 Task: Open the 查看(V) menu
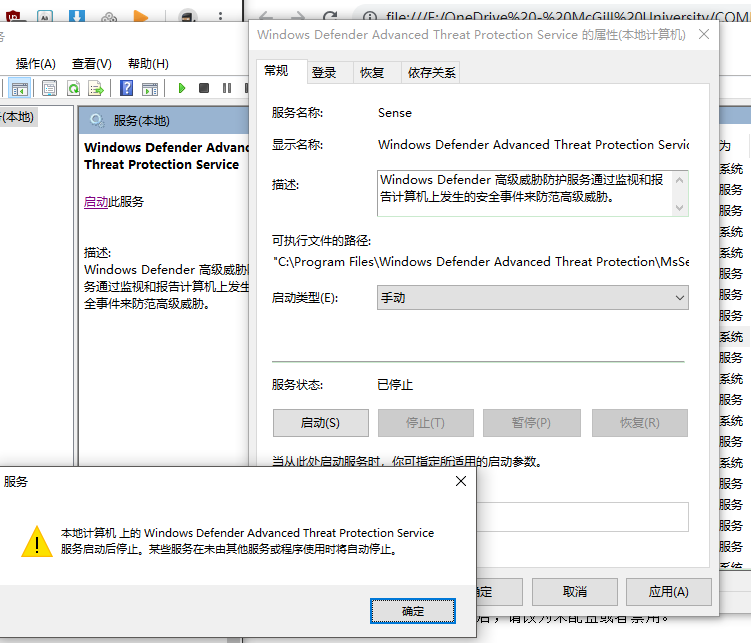pyautogui.click(x=91, y=64)
